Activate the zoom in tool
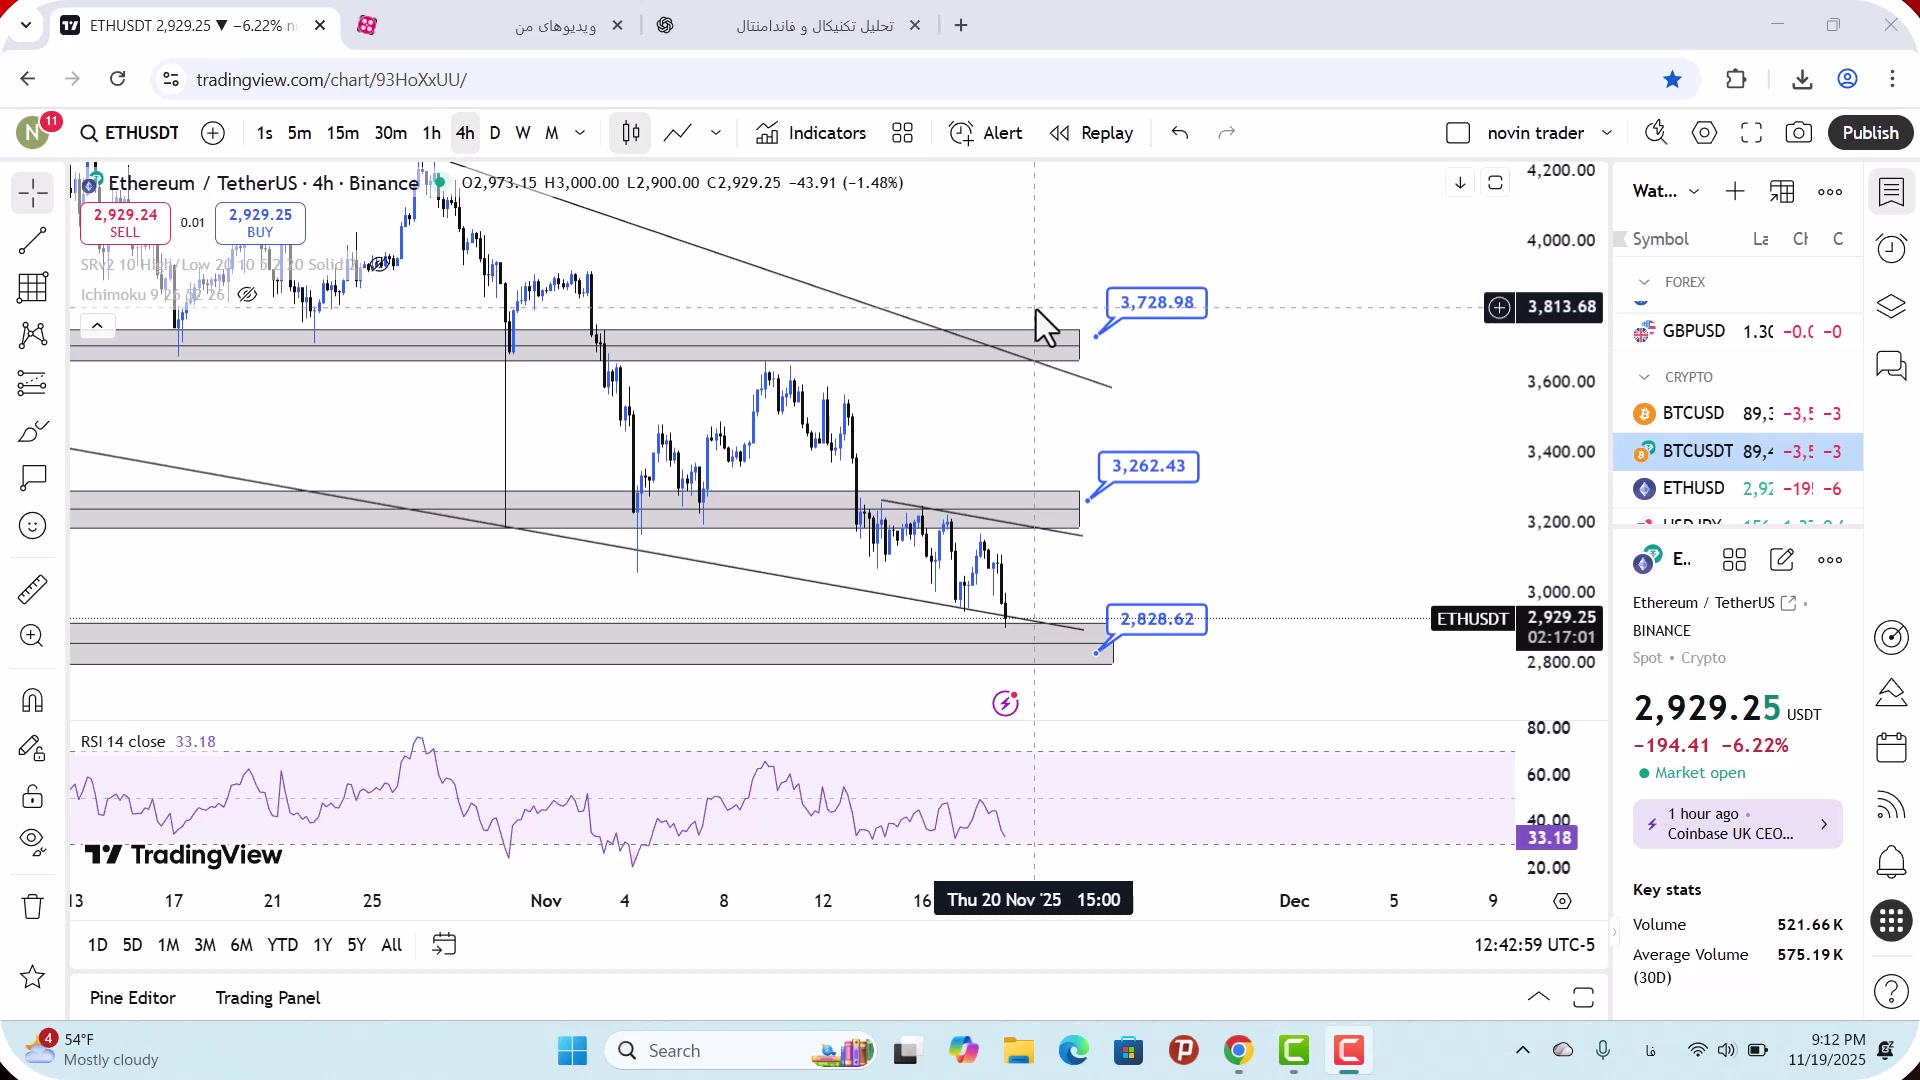This screenshot has width=1920, height=1080. pyautogui.click(x=32, y=636)
